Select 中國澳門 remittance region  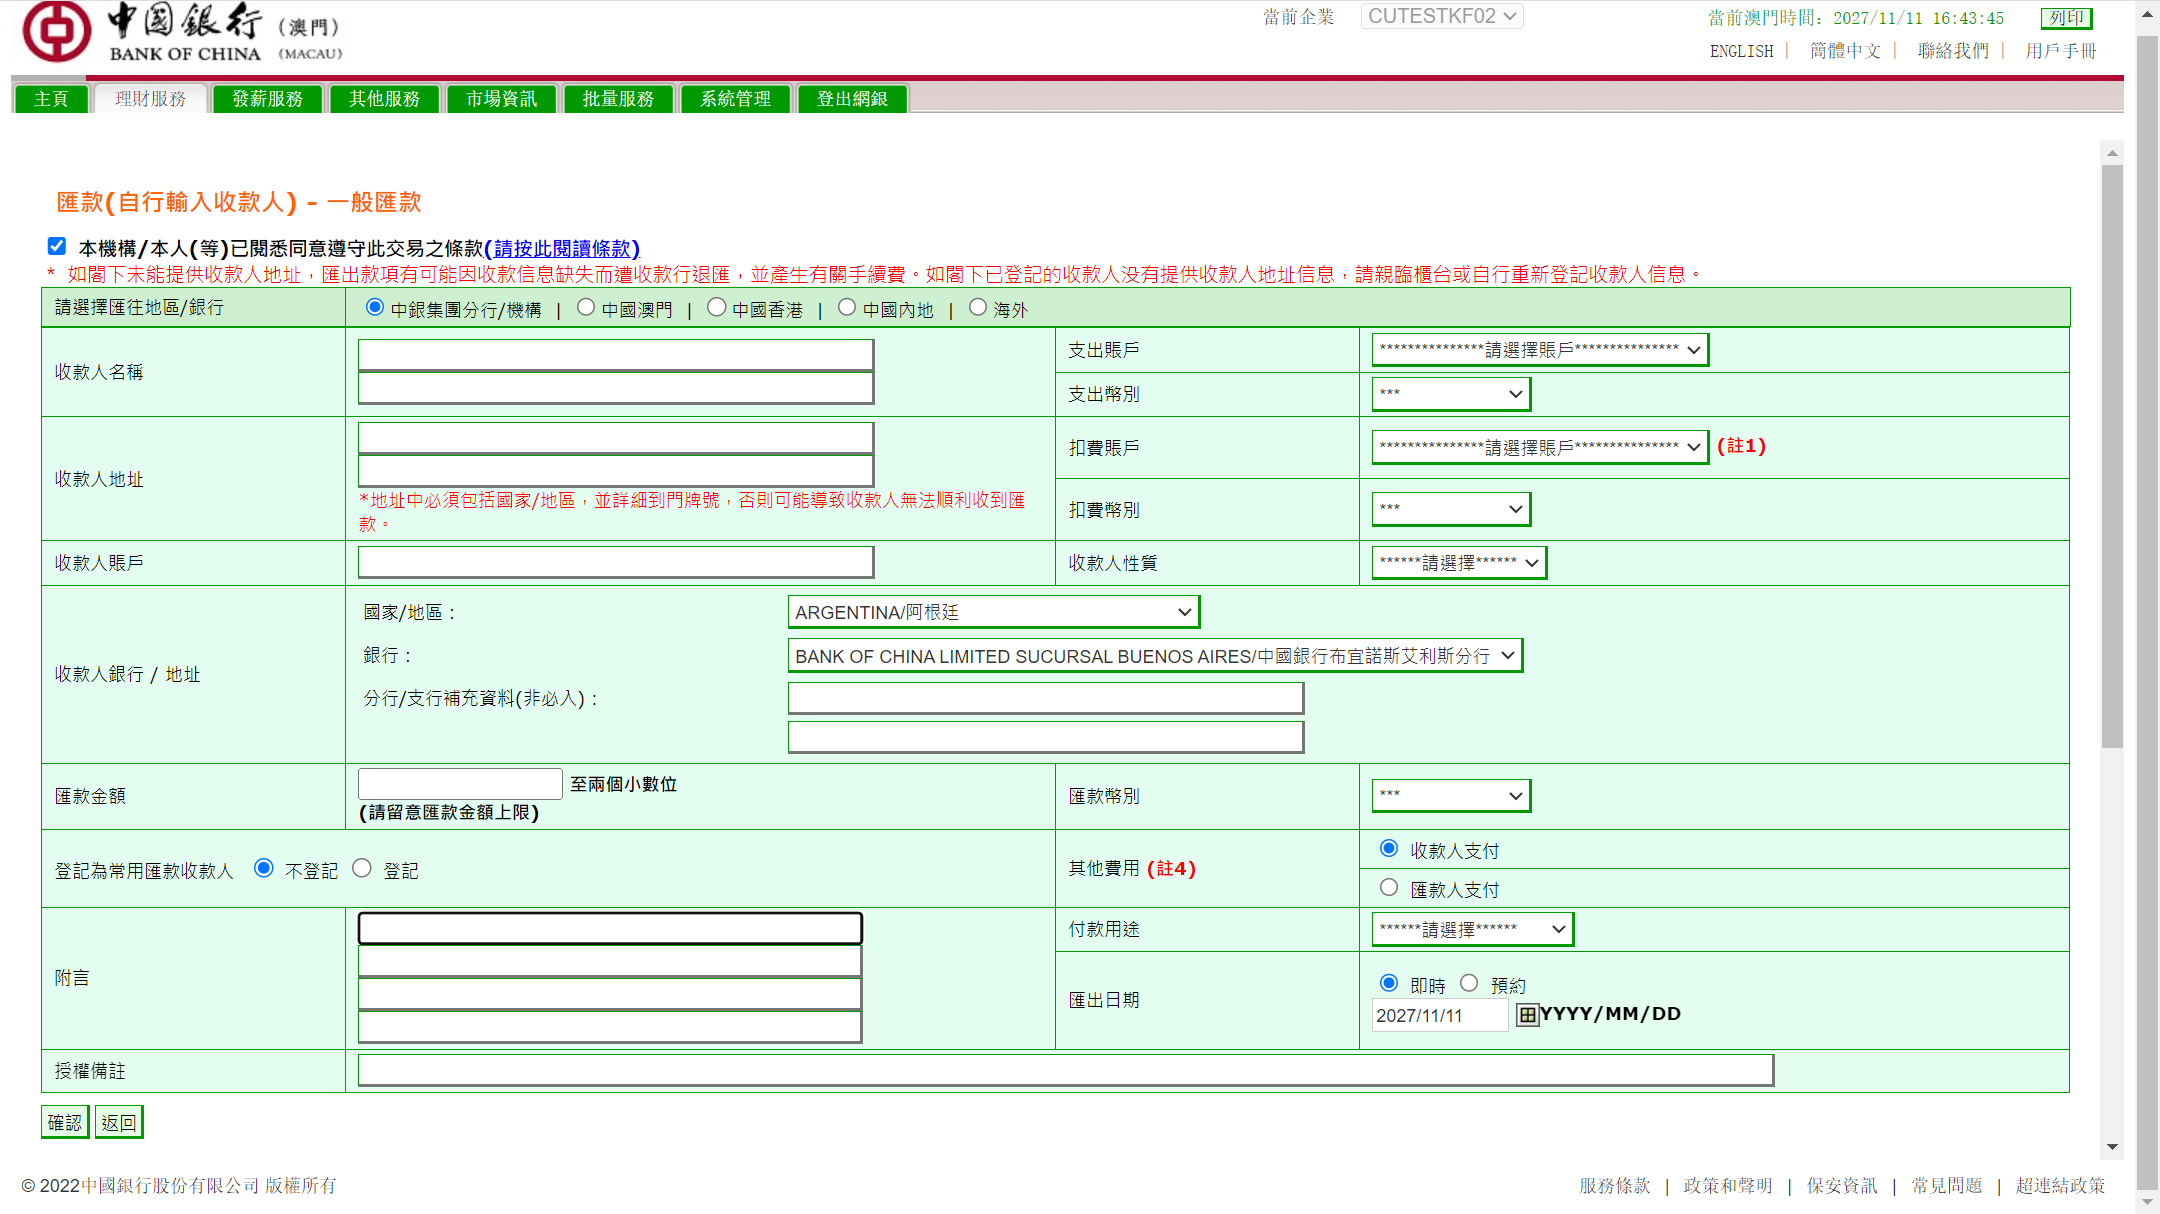(586, 307)
